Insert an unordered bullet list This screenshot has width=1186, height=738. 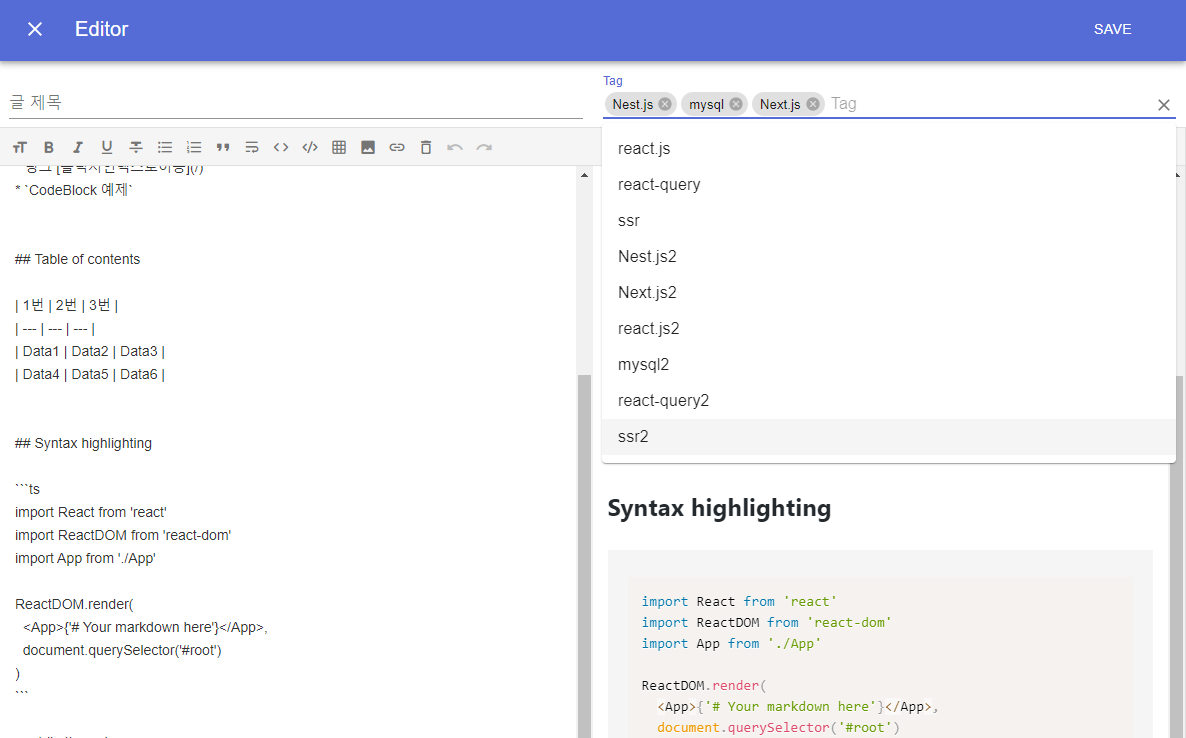(165, 147)
